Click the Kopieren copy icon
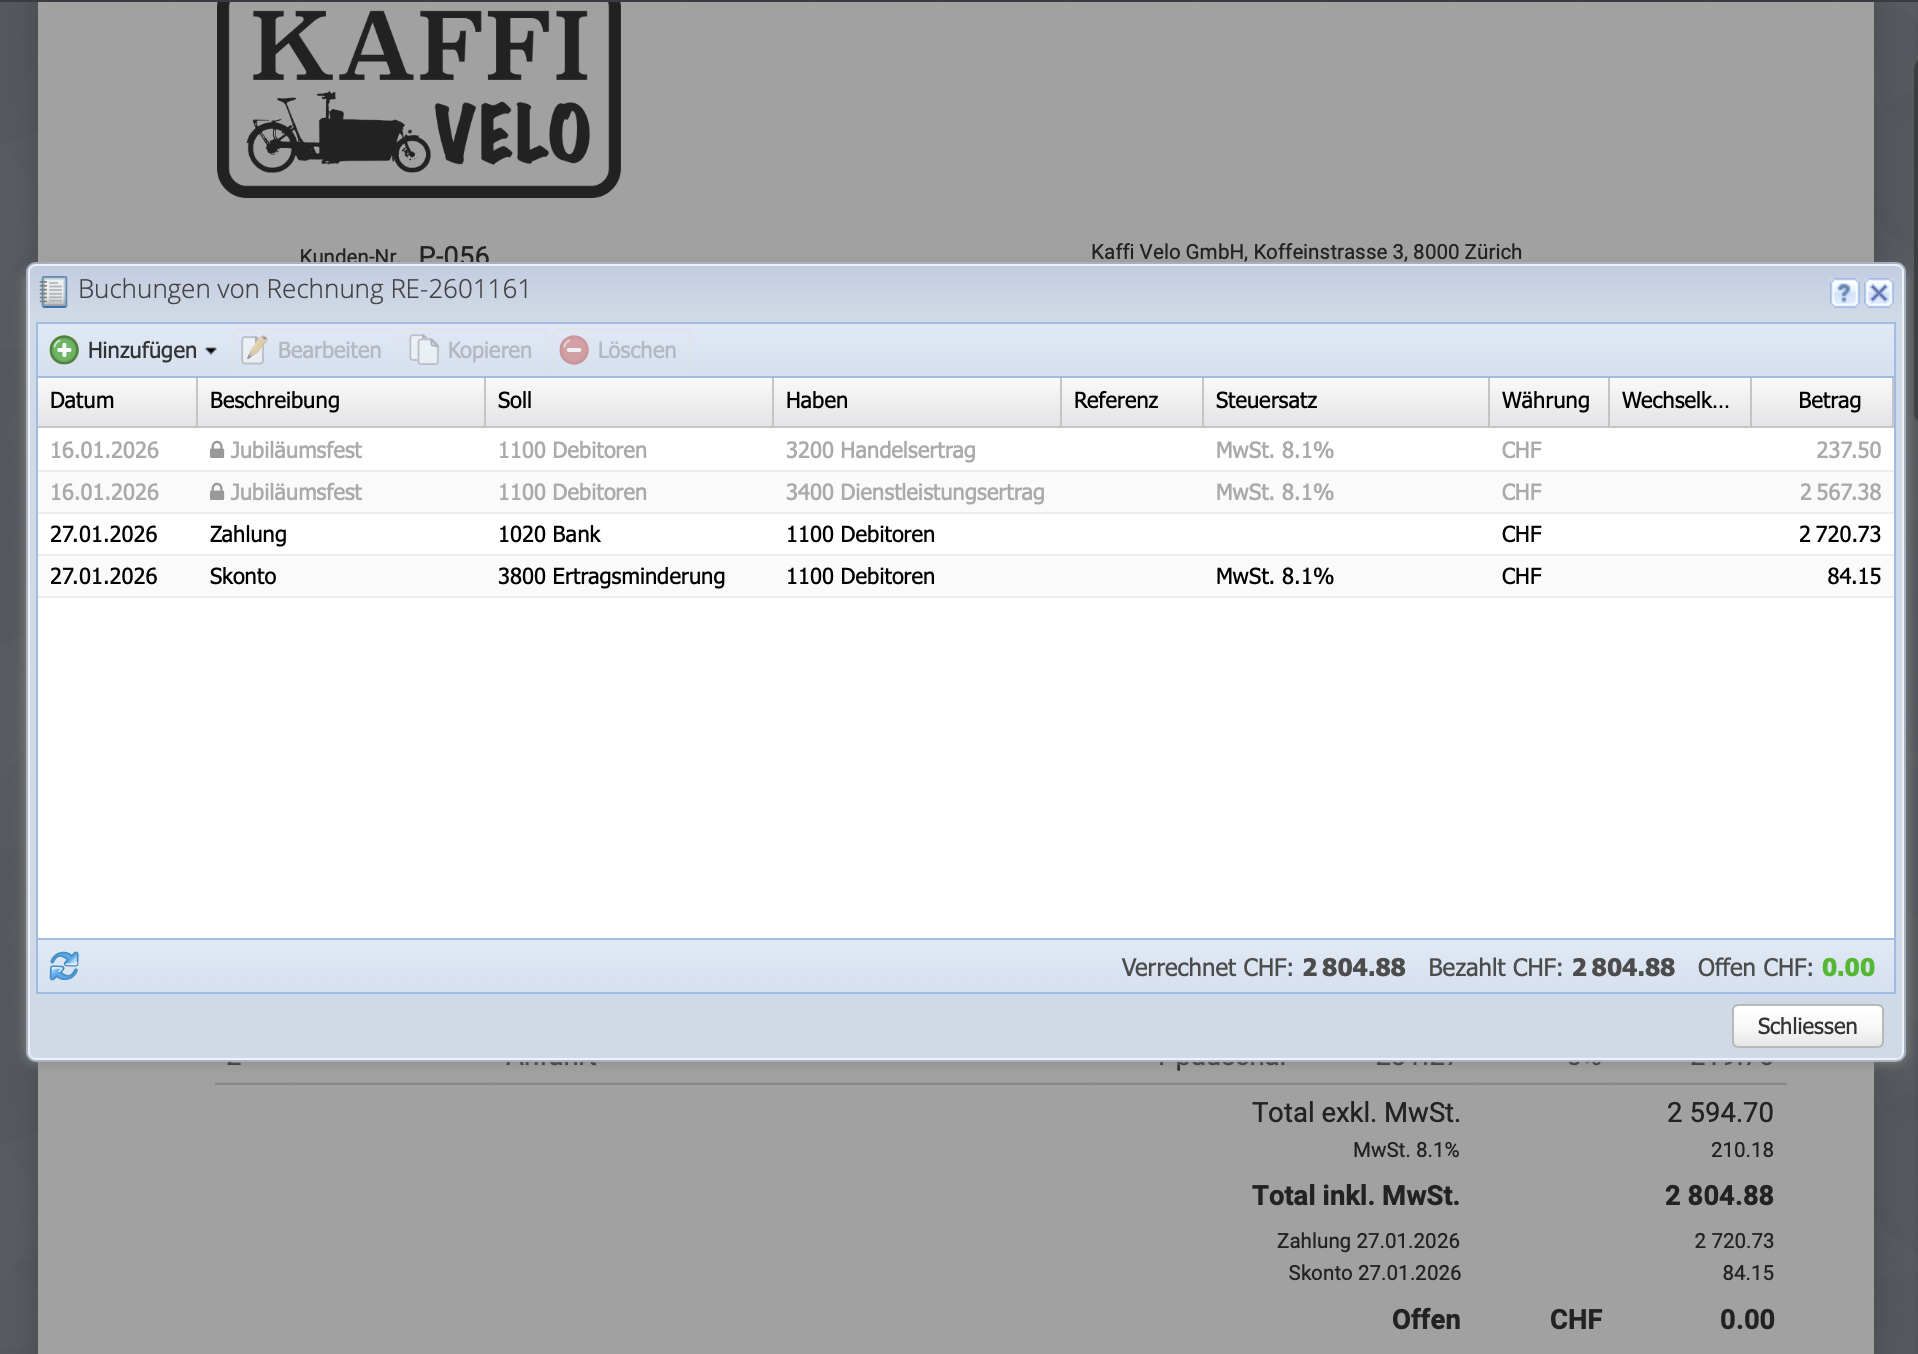Viewport: 1918px width, 1354px height. click(424, 350)
